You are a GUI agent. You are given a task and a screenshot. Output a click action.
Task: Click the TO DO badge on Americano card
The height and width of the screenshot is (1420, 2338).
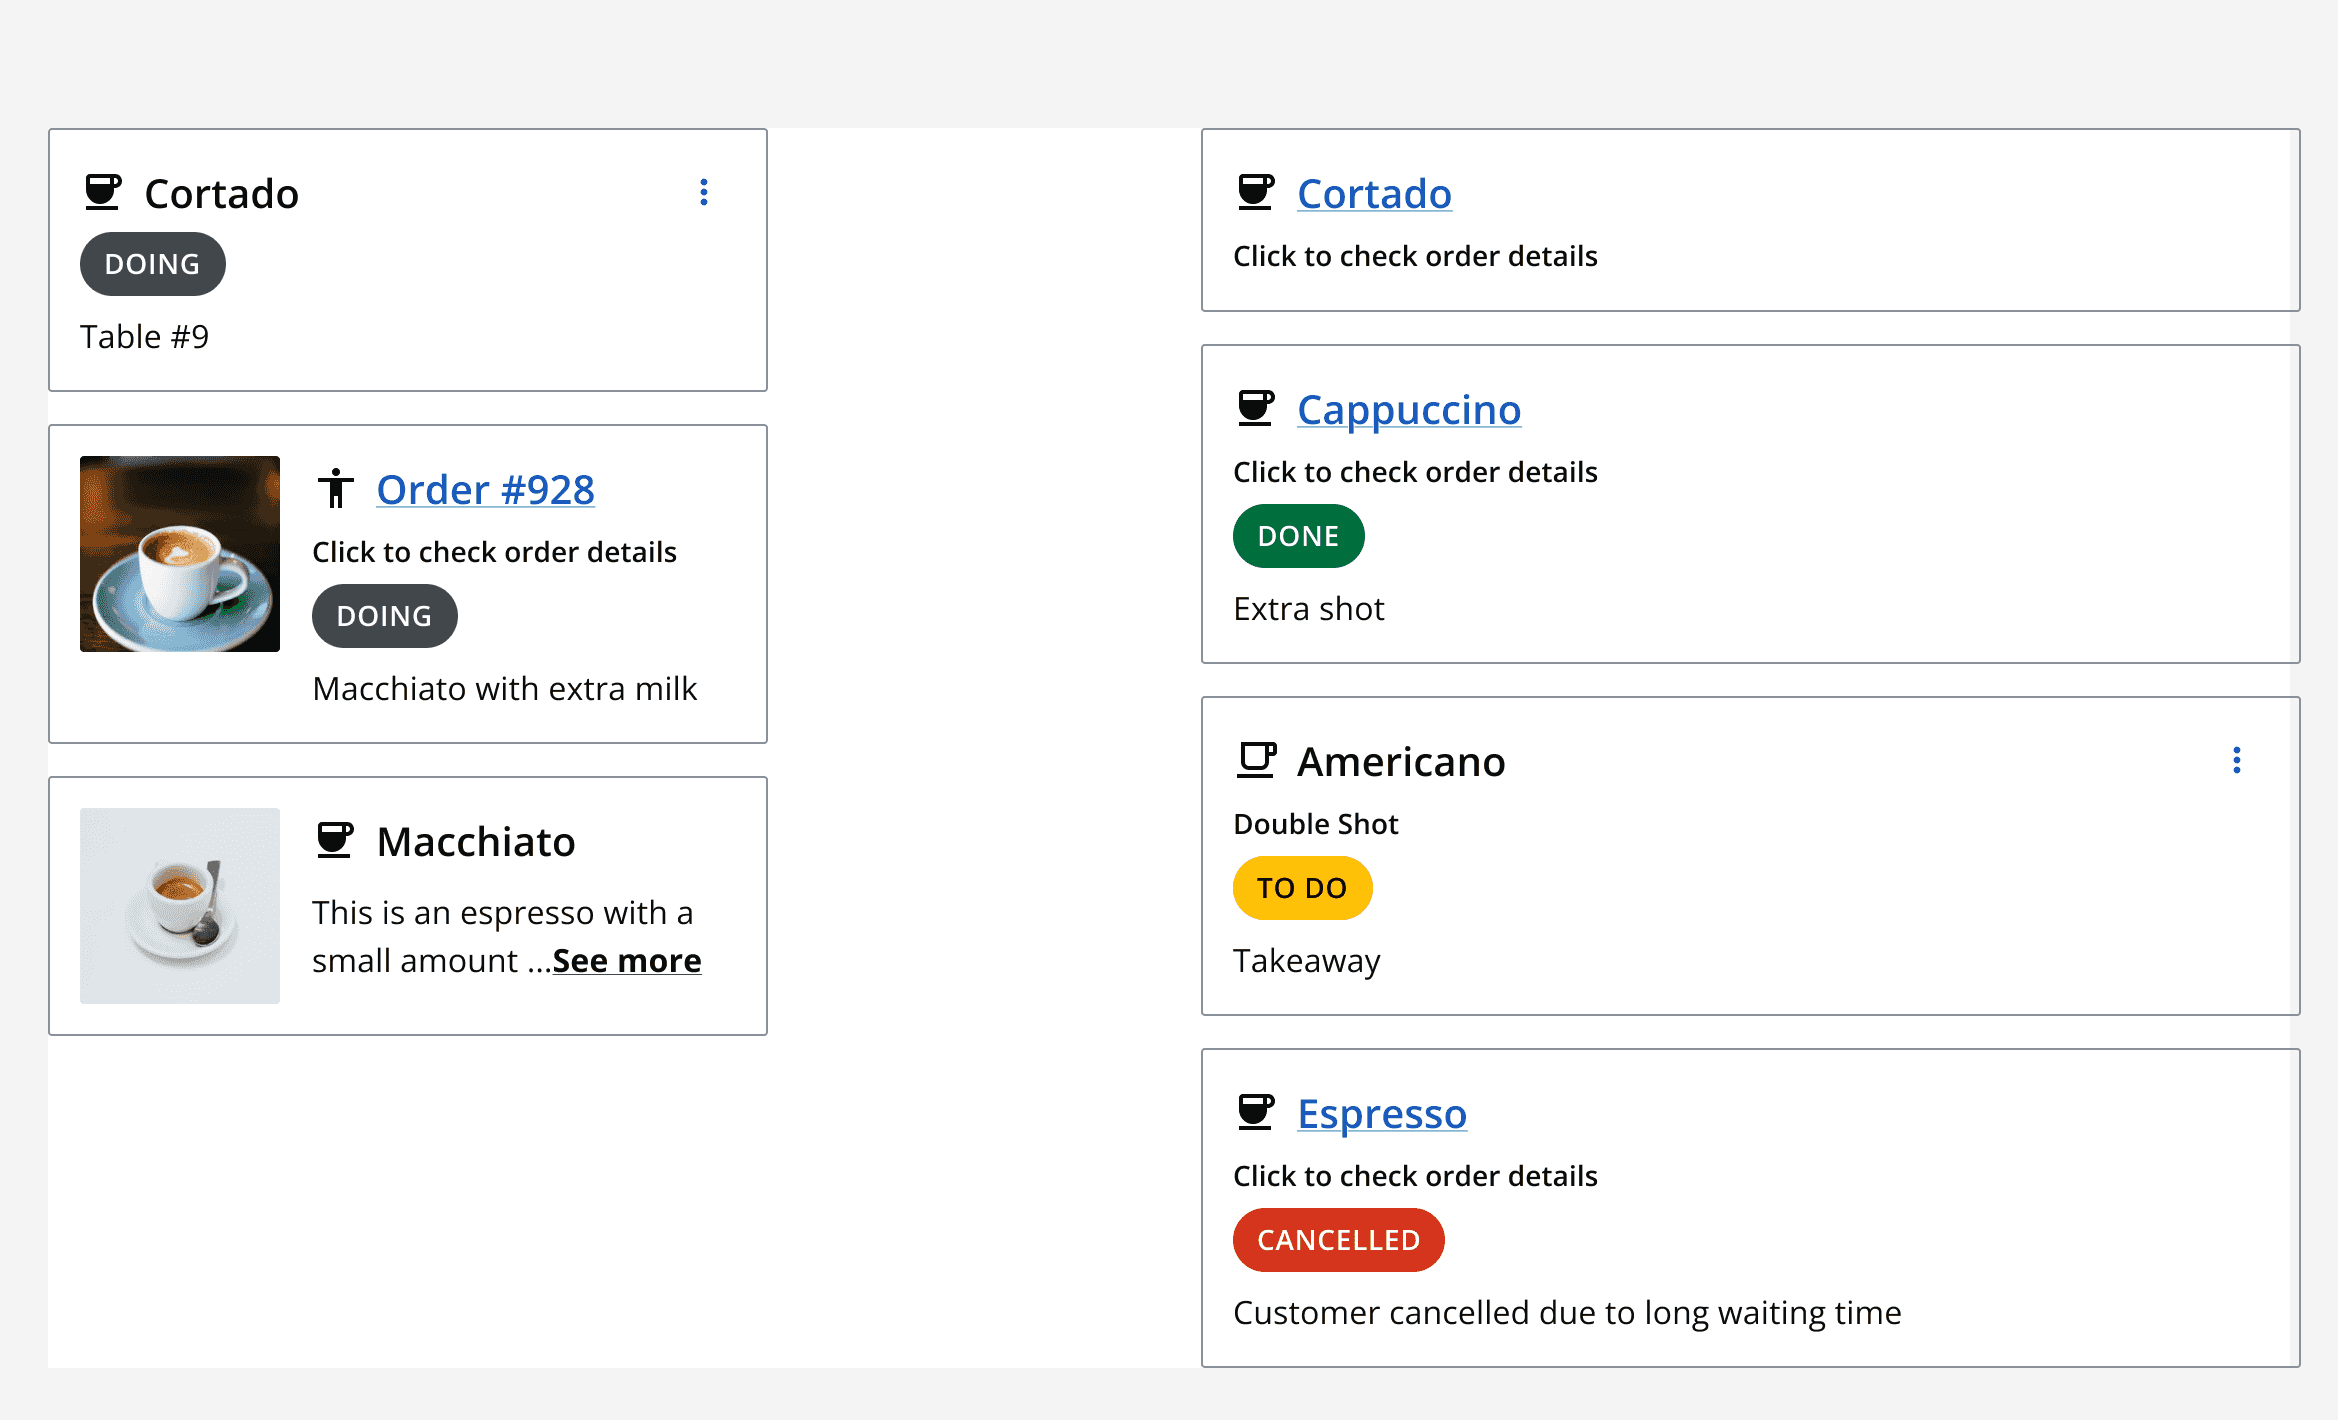pyautogui.click(x=1302, y=887)
